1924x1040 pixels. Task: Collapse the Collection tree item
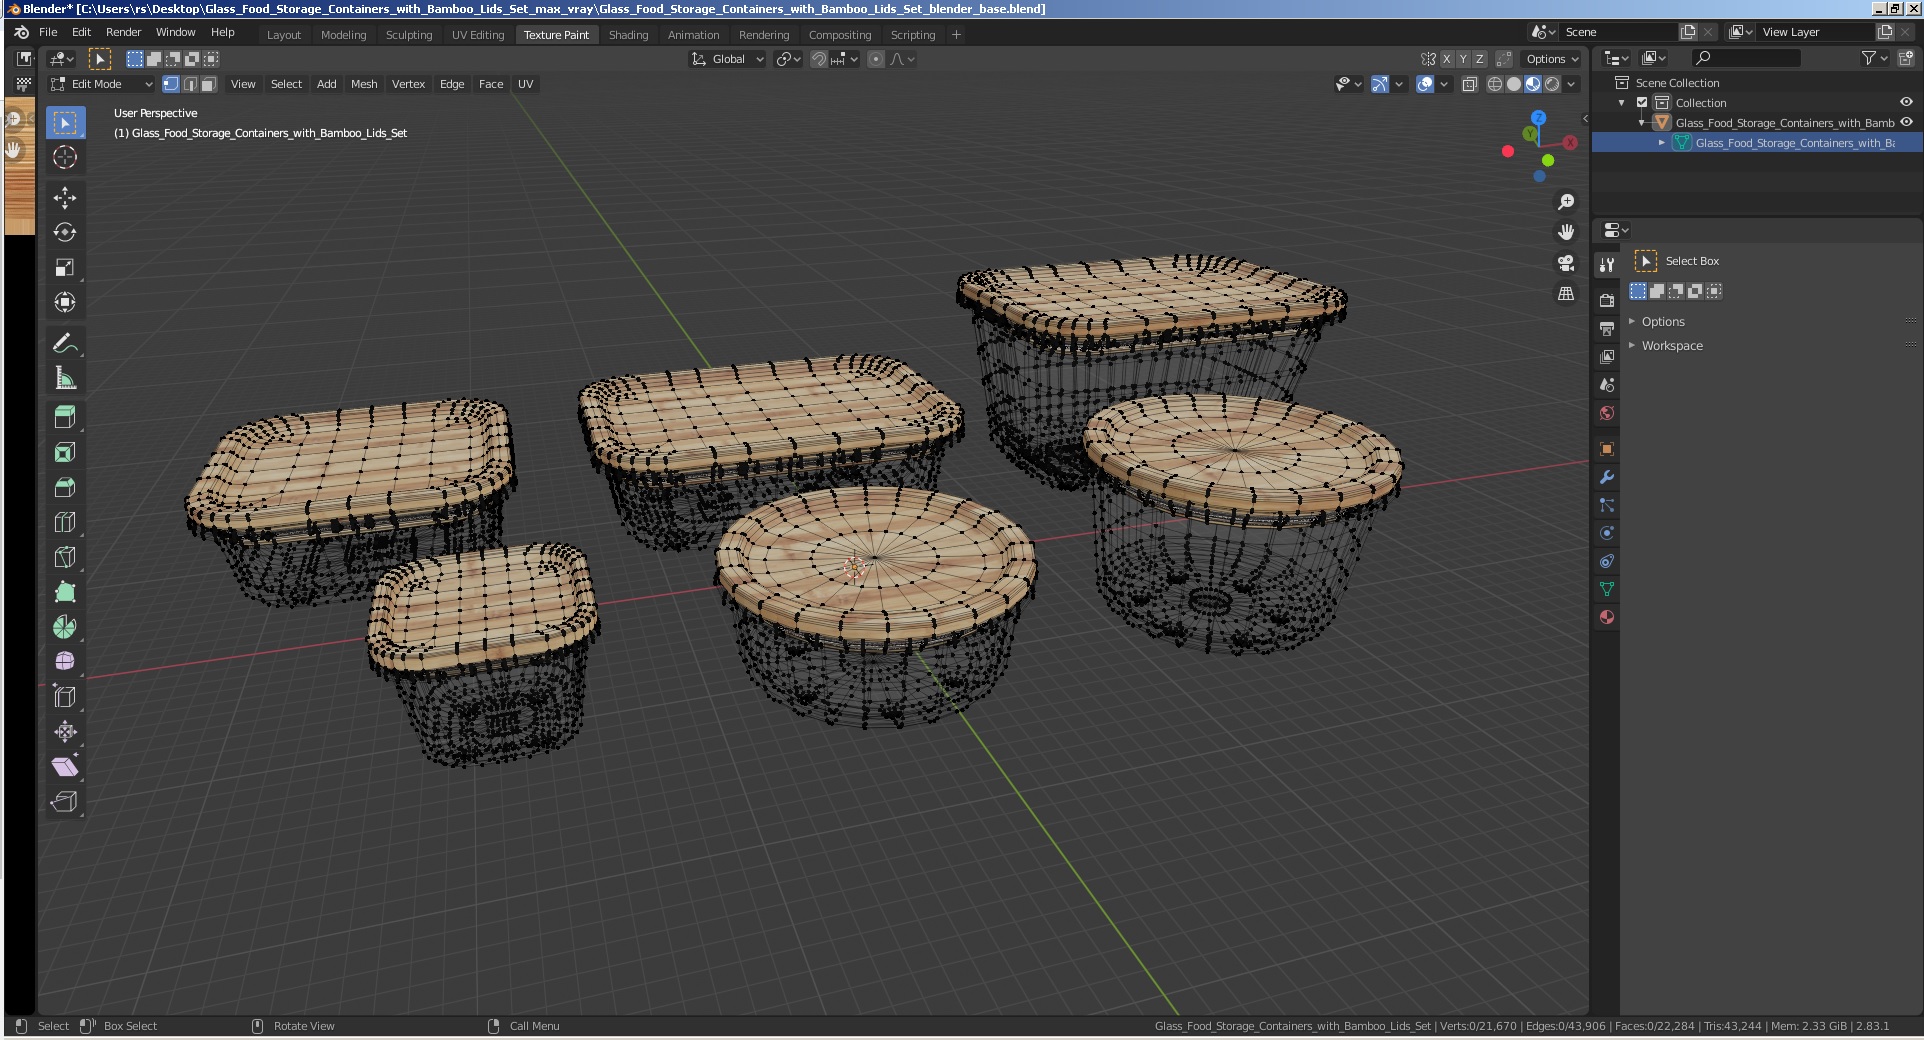tap(1622, 103)
